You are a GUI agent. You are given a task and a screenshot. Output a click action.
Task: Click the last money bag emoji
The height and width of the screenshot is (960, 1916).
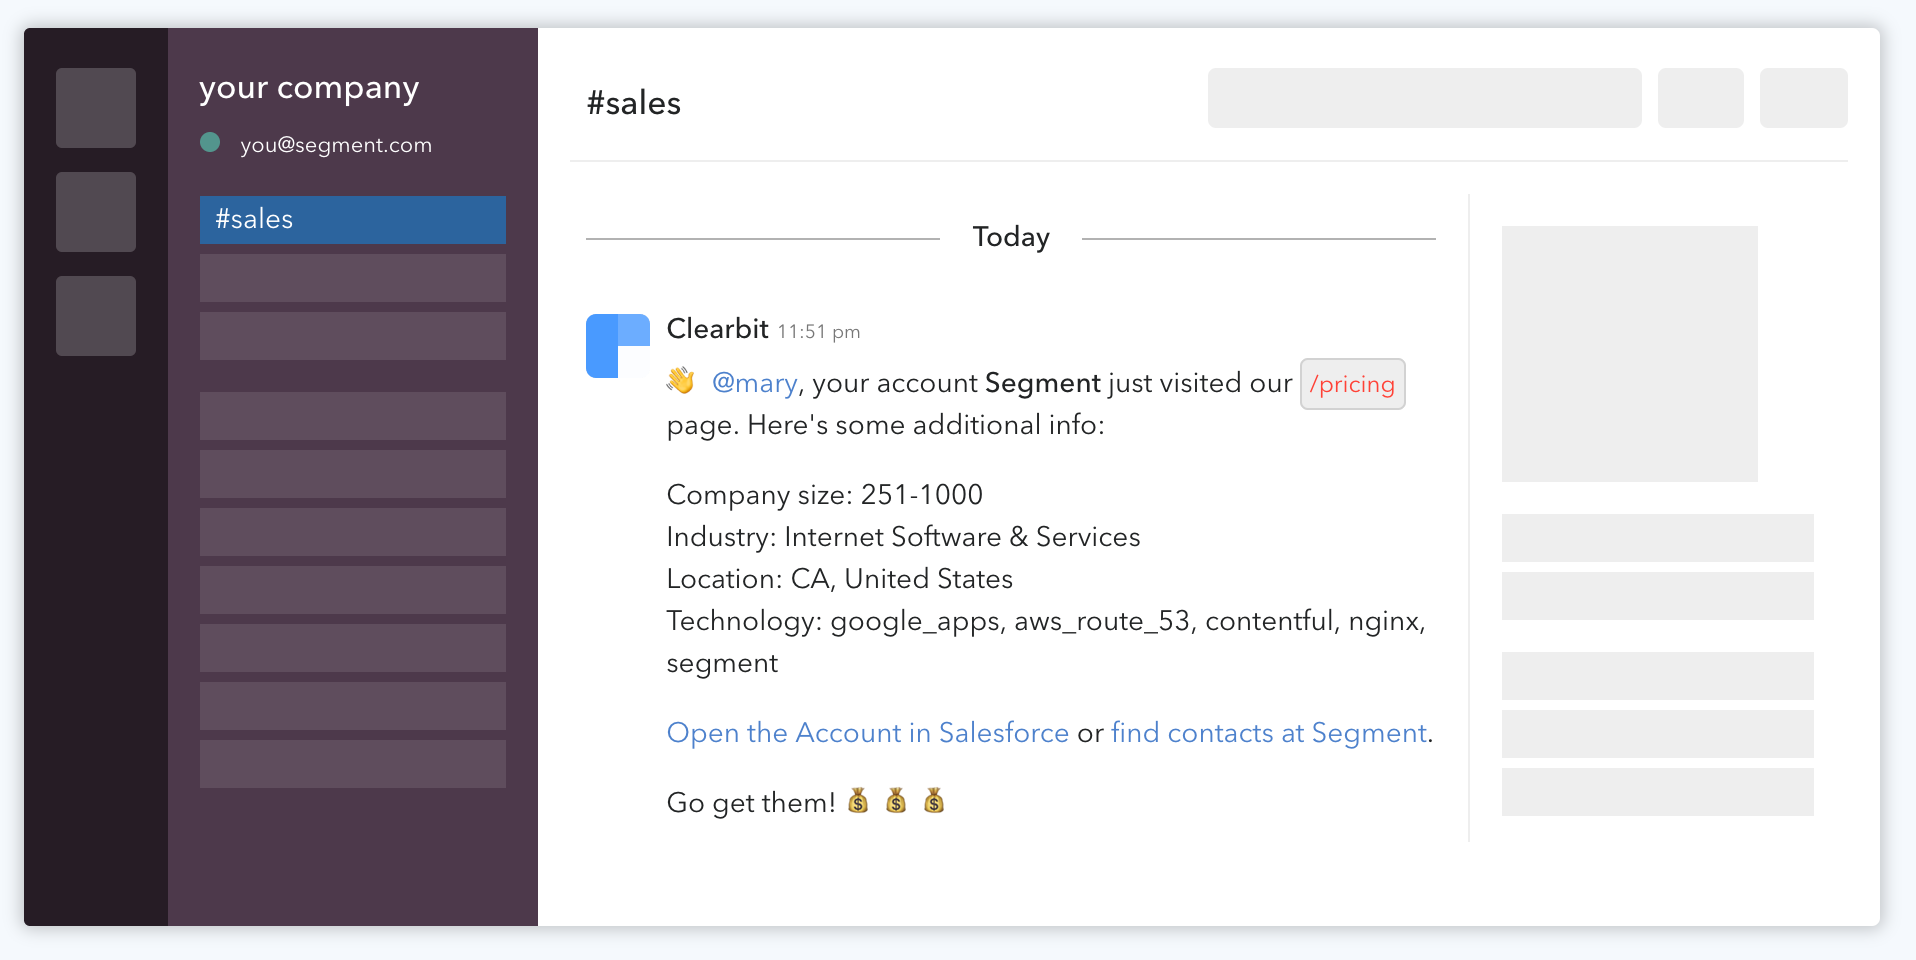pos(934,801)
